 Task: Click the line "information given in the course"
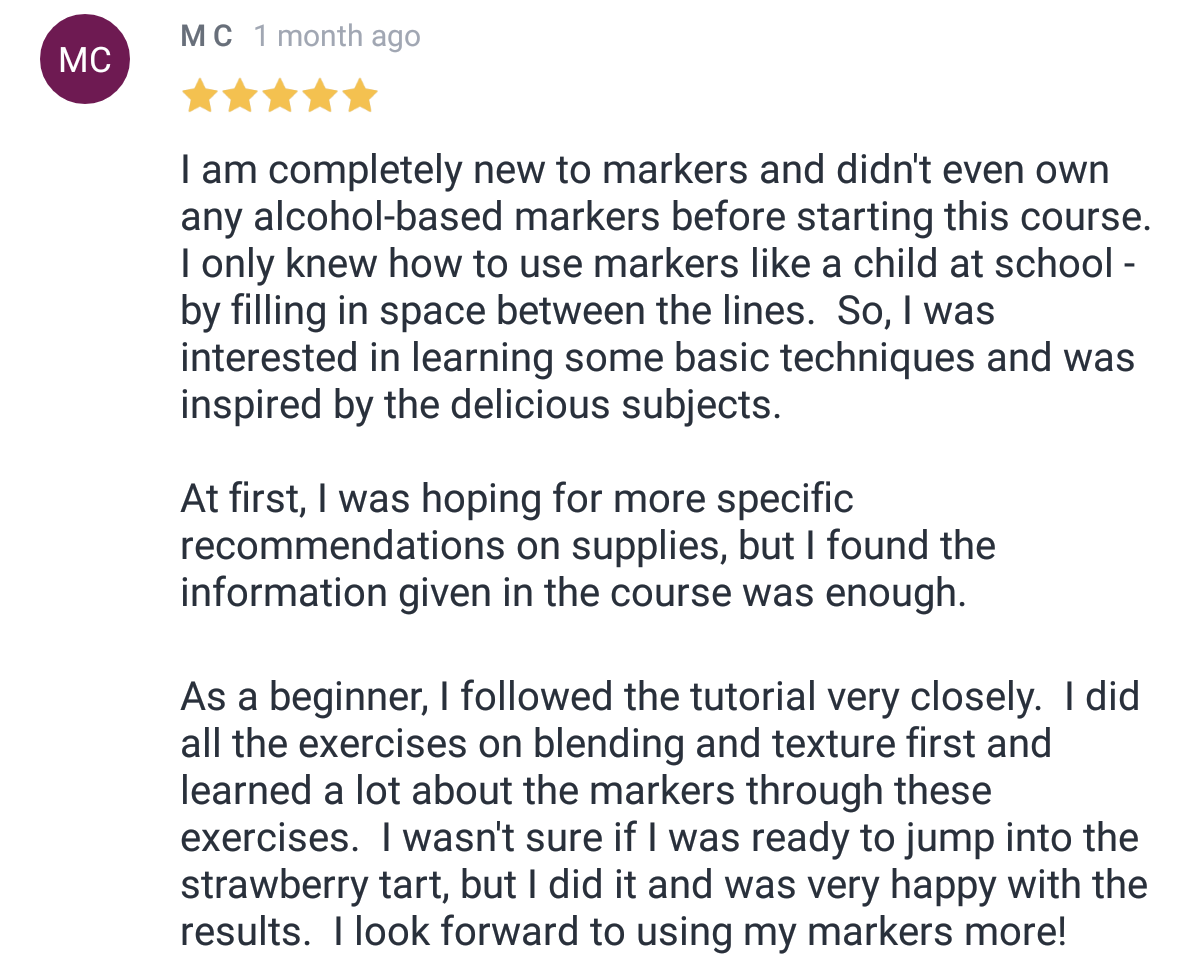574,593
